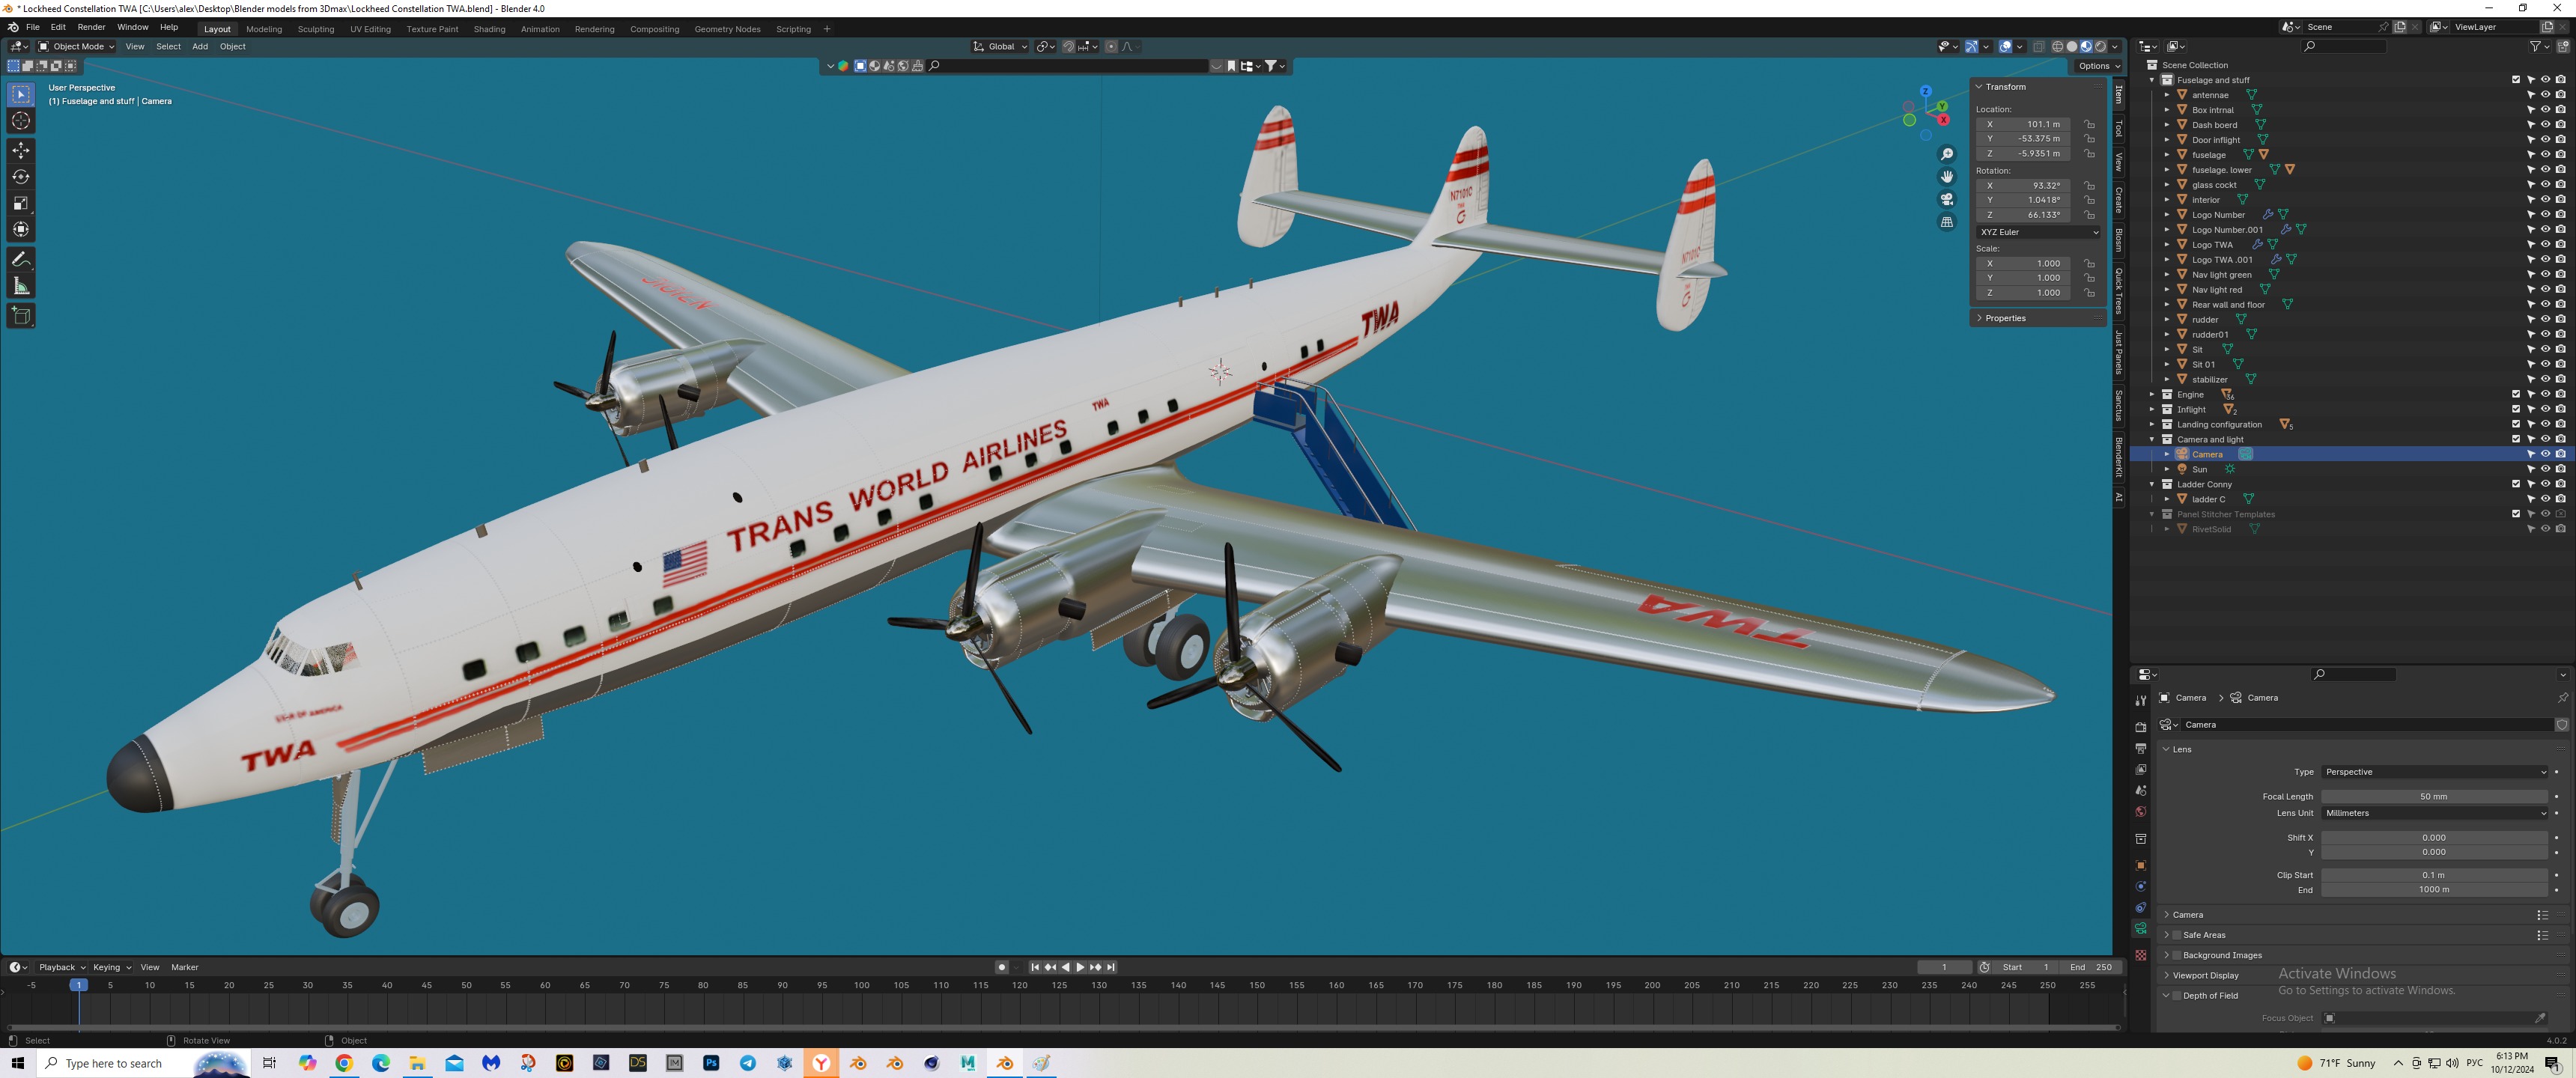Screen dimensions: 2576x1078
Task: Open the Output properties tab
Action: pyautogui.click(x=2140, y=748)
